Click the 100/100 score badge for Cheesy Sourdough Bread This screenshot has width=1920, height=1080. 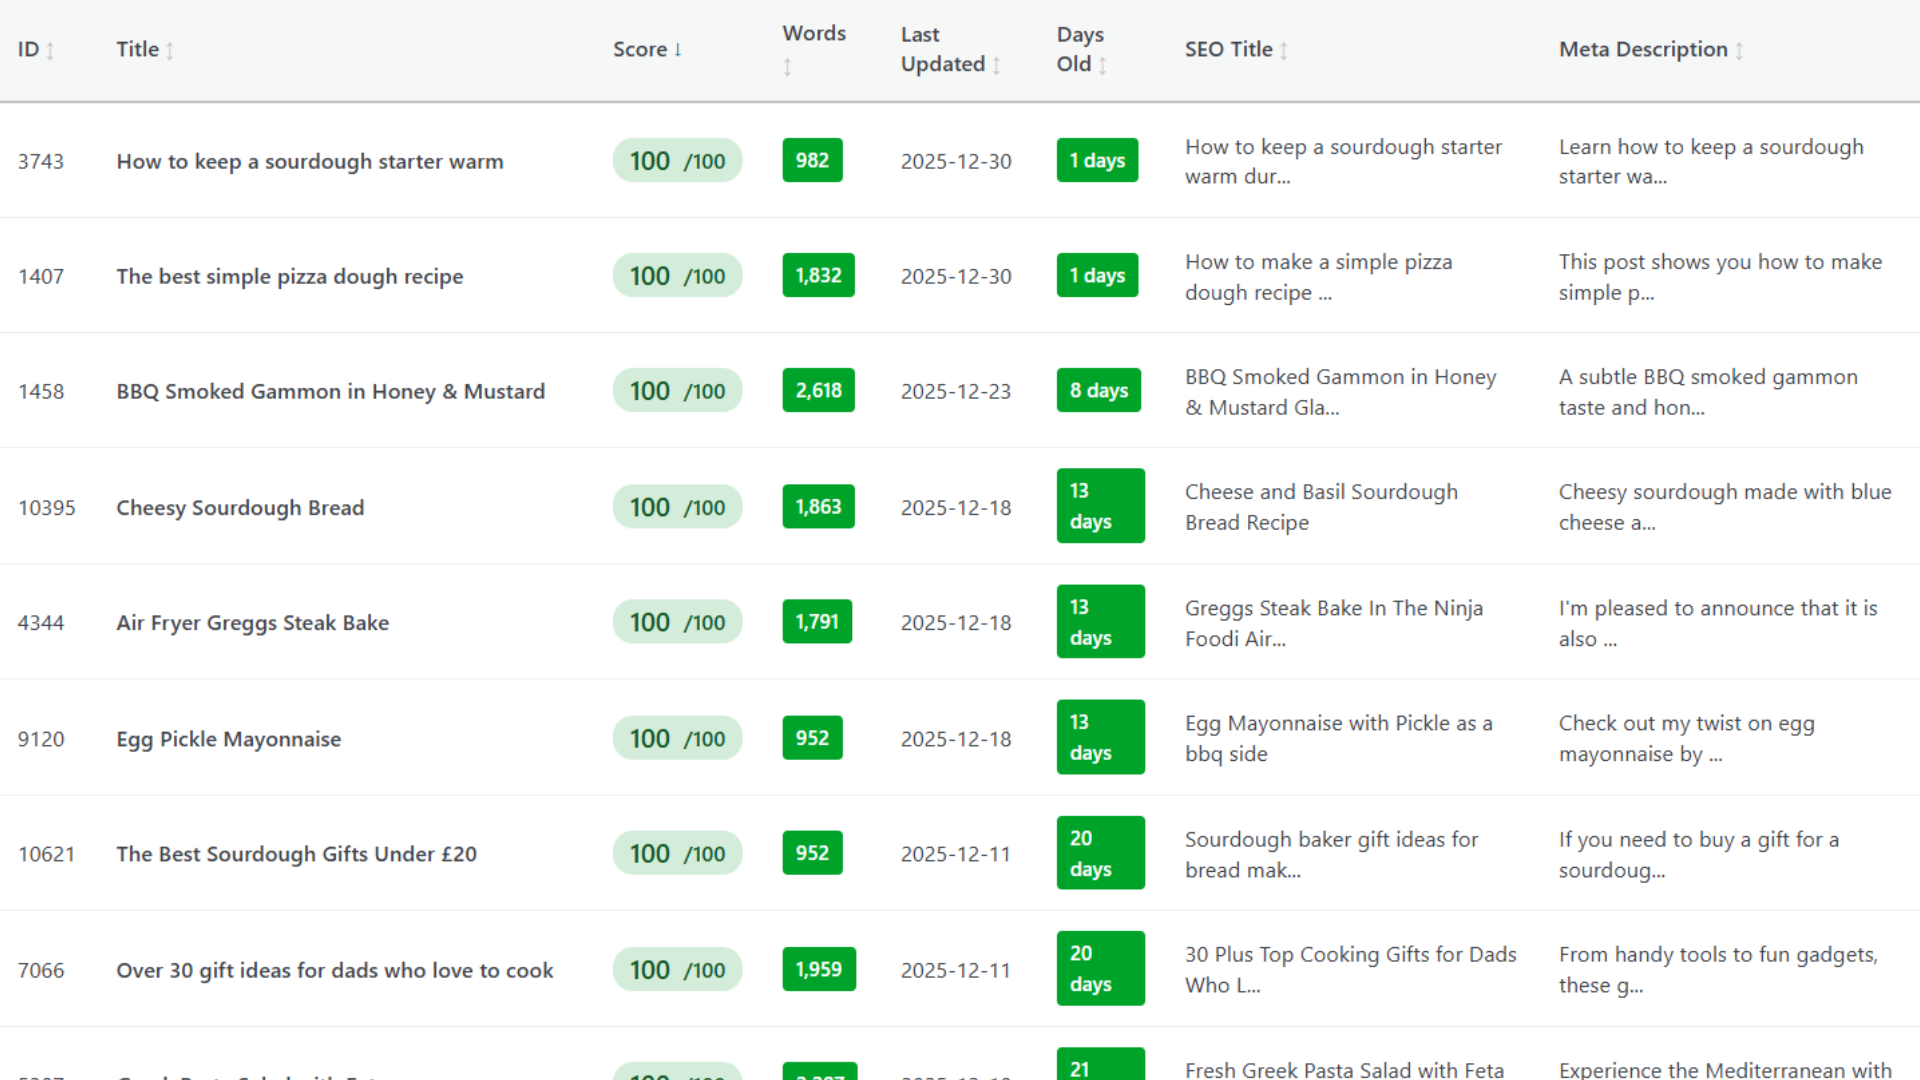click(677, 507)
